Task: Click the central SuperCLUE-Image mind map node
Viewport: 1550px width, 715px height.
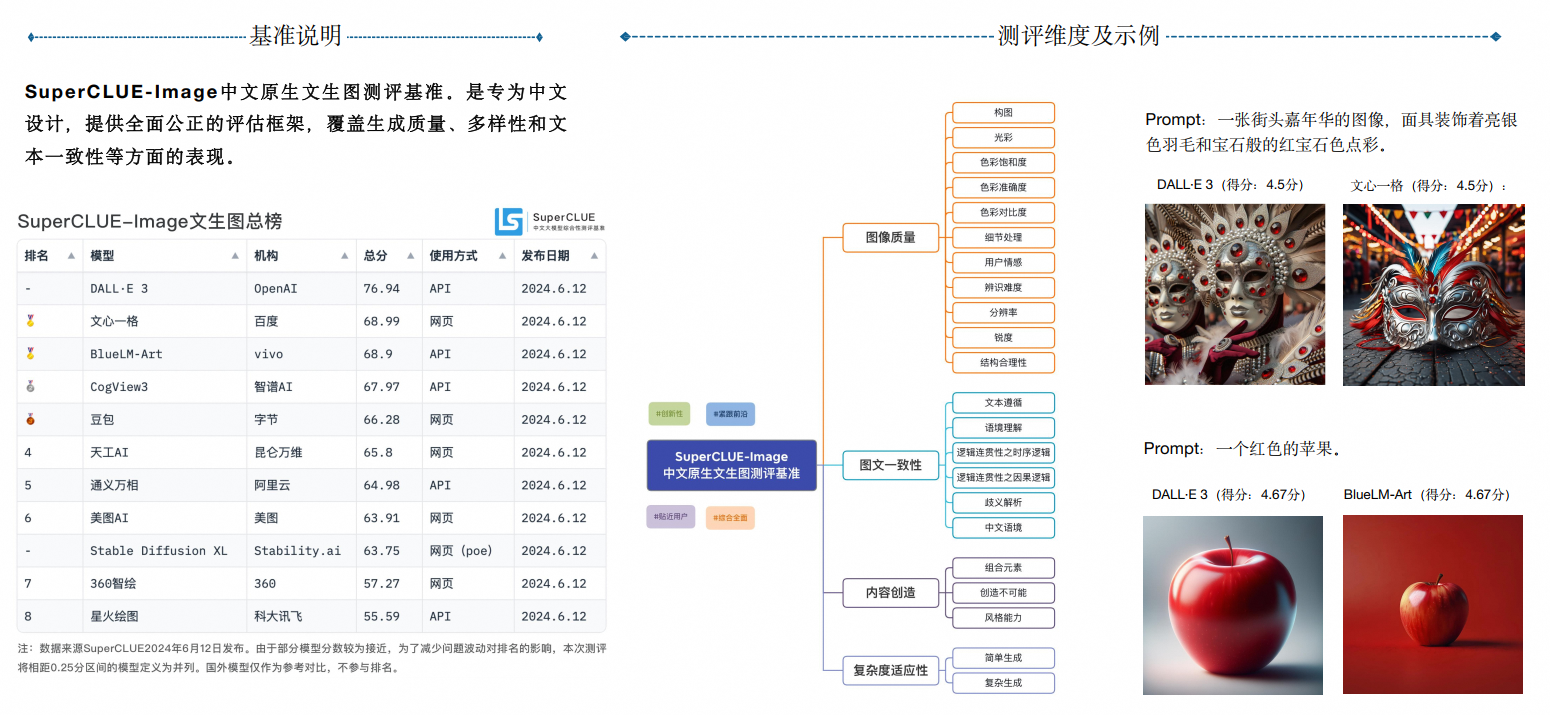Action: [731, 465]
